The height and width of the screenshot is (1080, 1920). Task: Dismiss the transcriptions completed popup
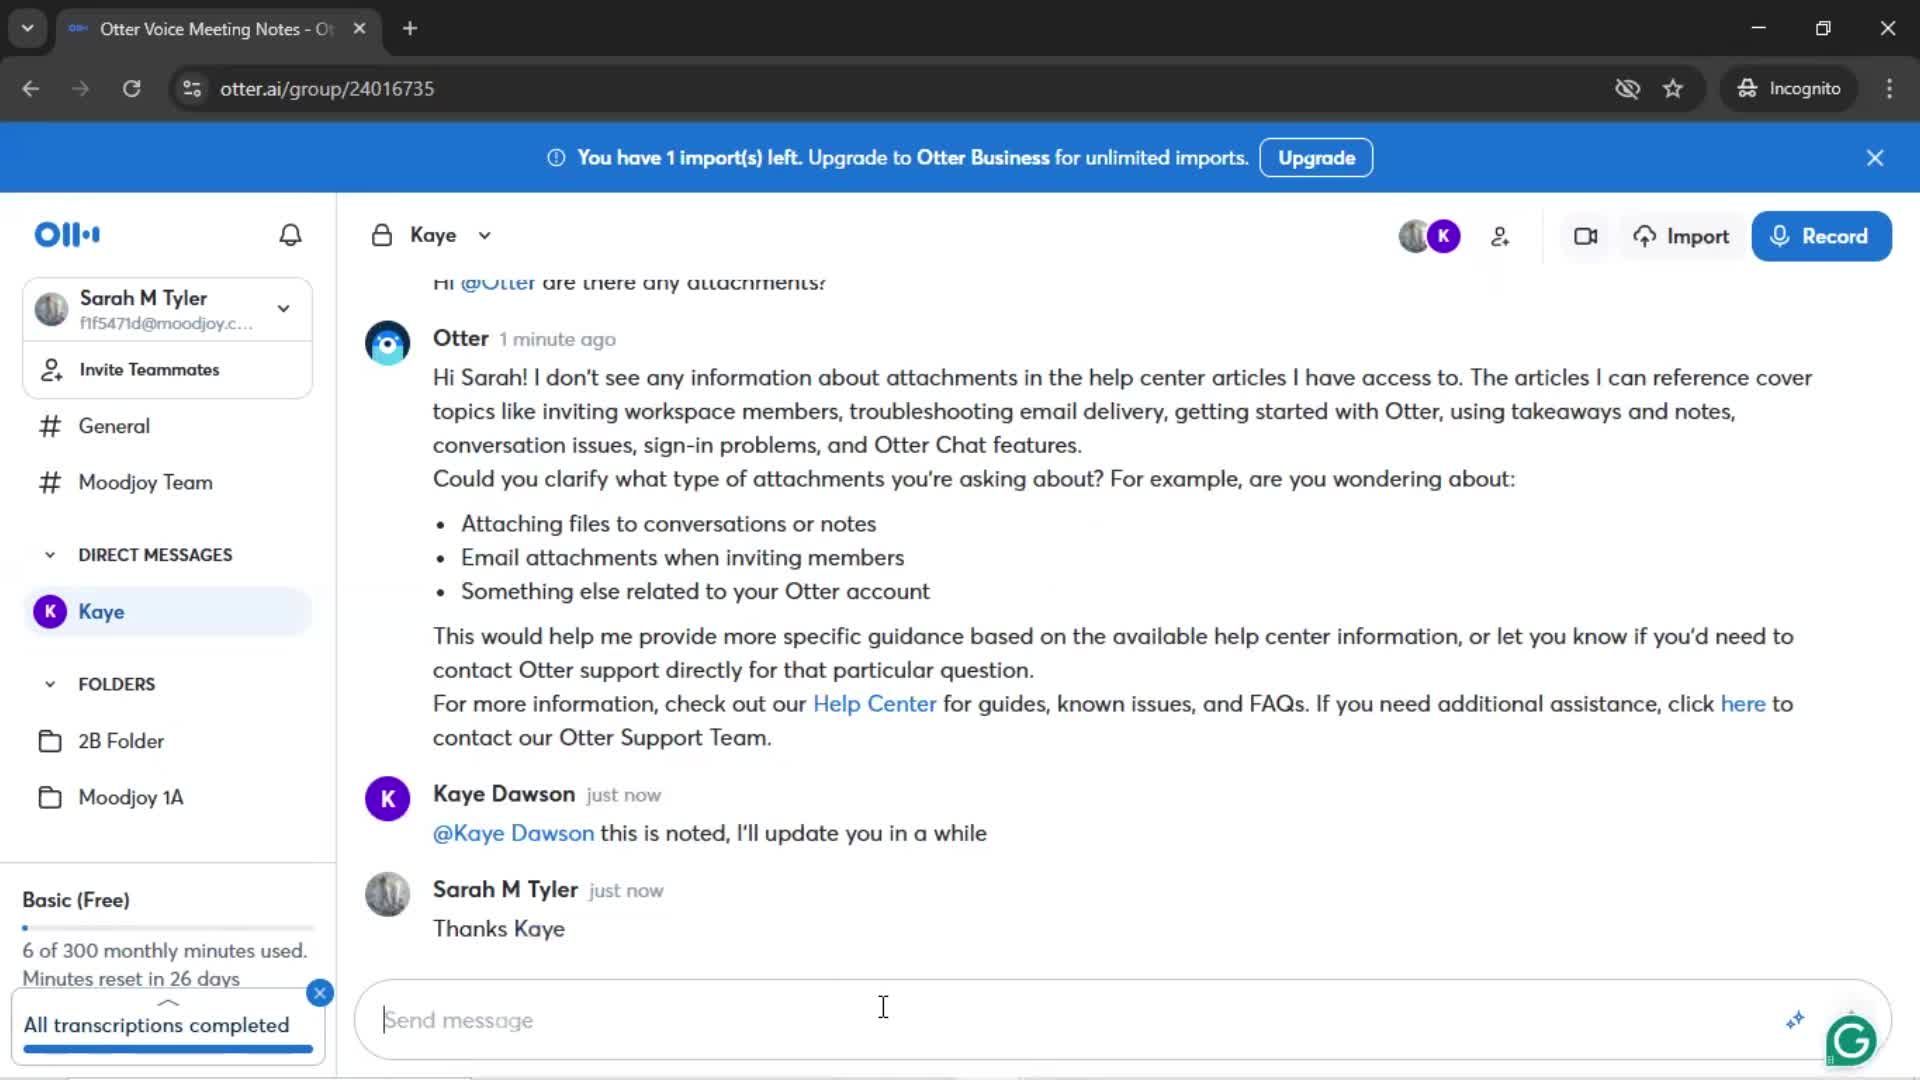[x=320, y=993]
